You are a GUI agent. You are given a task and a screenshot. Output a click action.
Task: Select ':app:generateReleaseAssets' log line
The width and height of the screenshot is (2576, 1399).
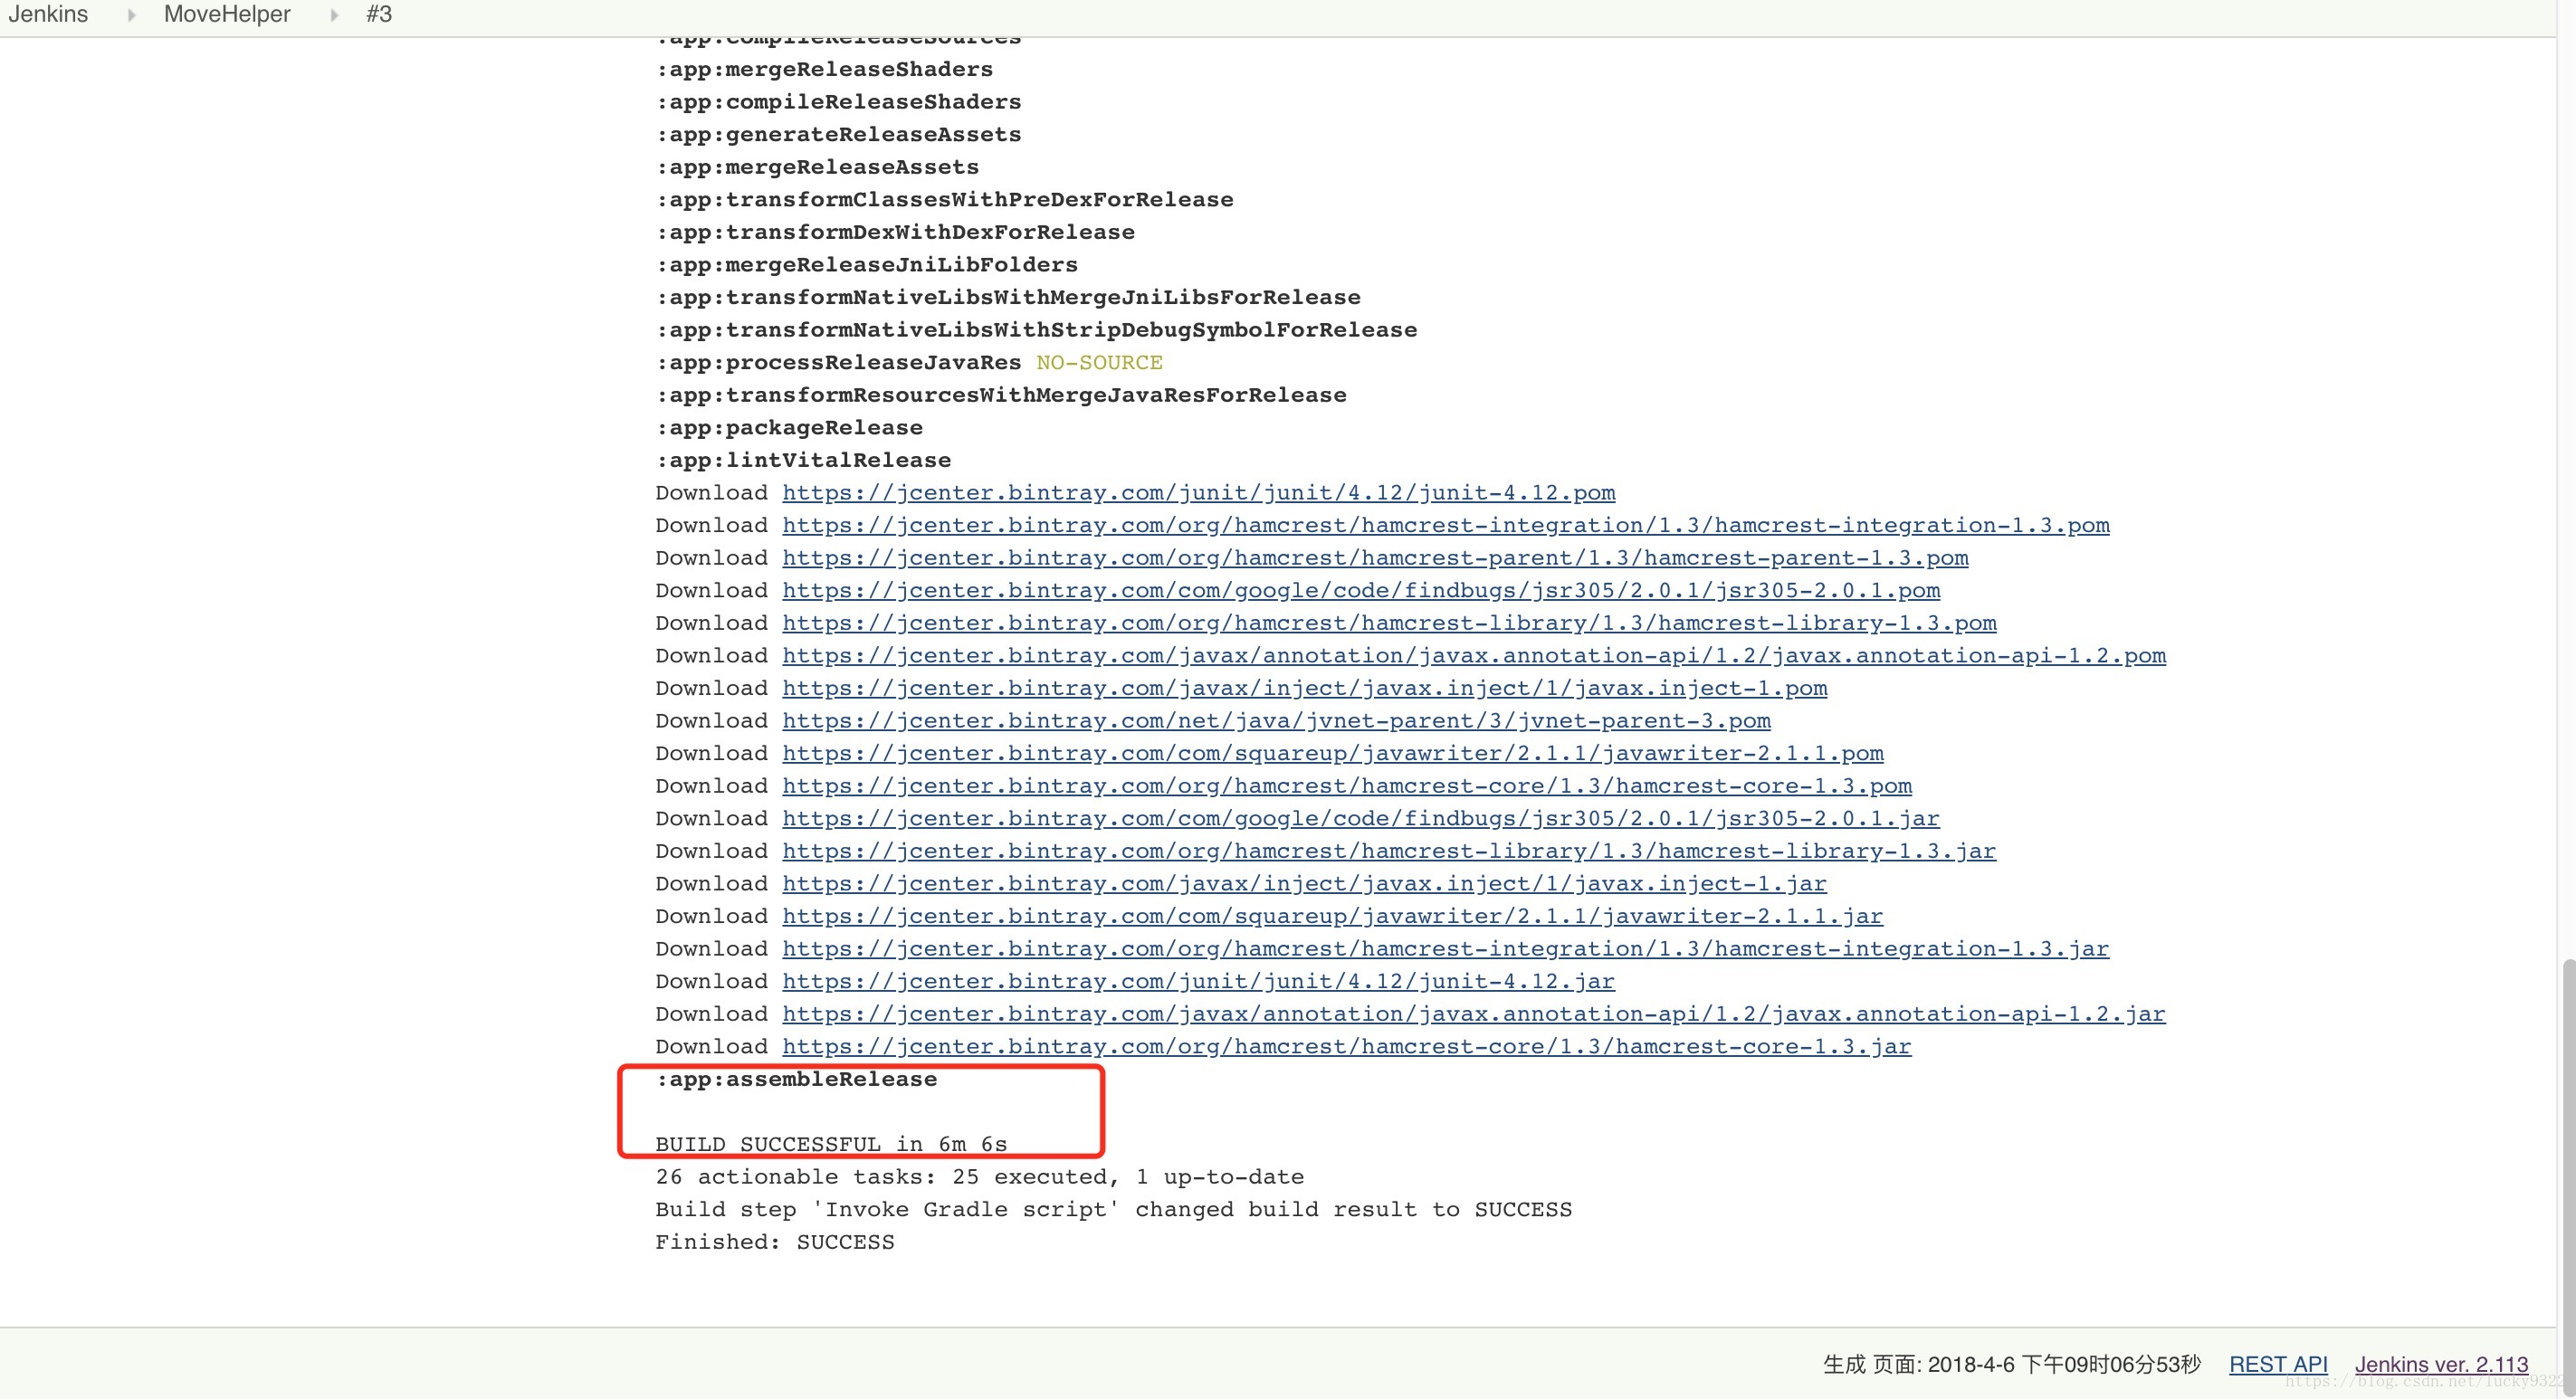[x=838, y=135]
